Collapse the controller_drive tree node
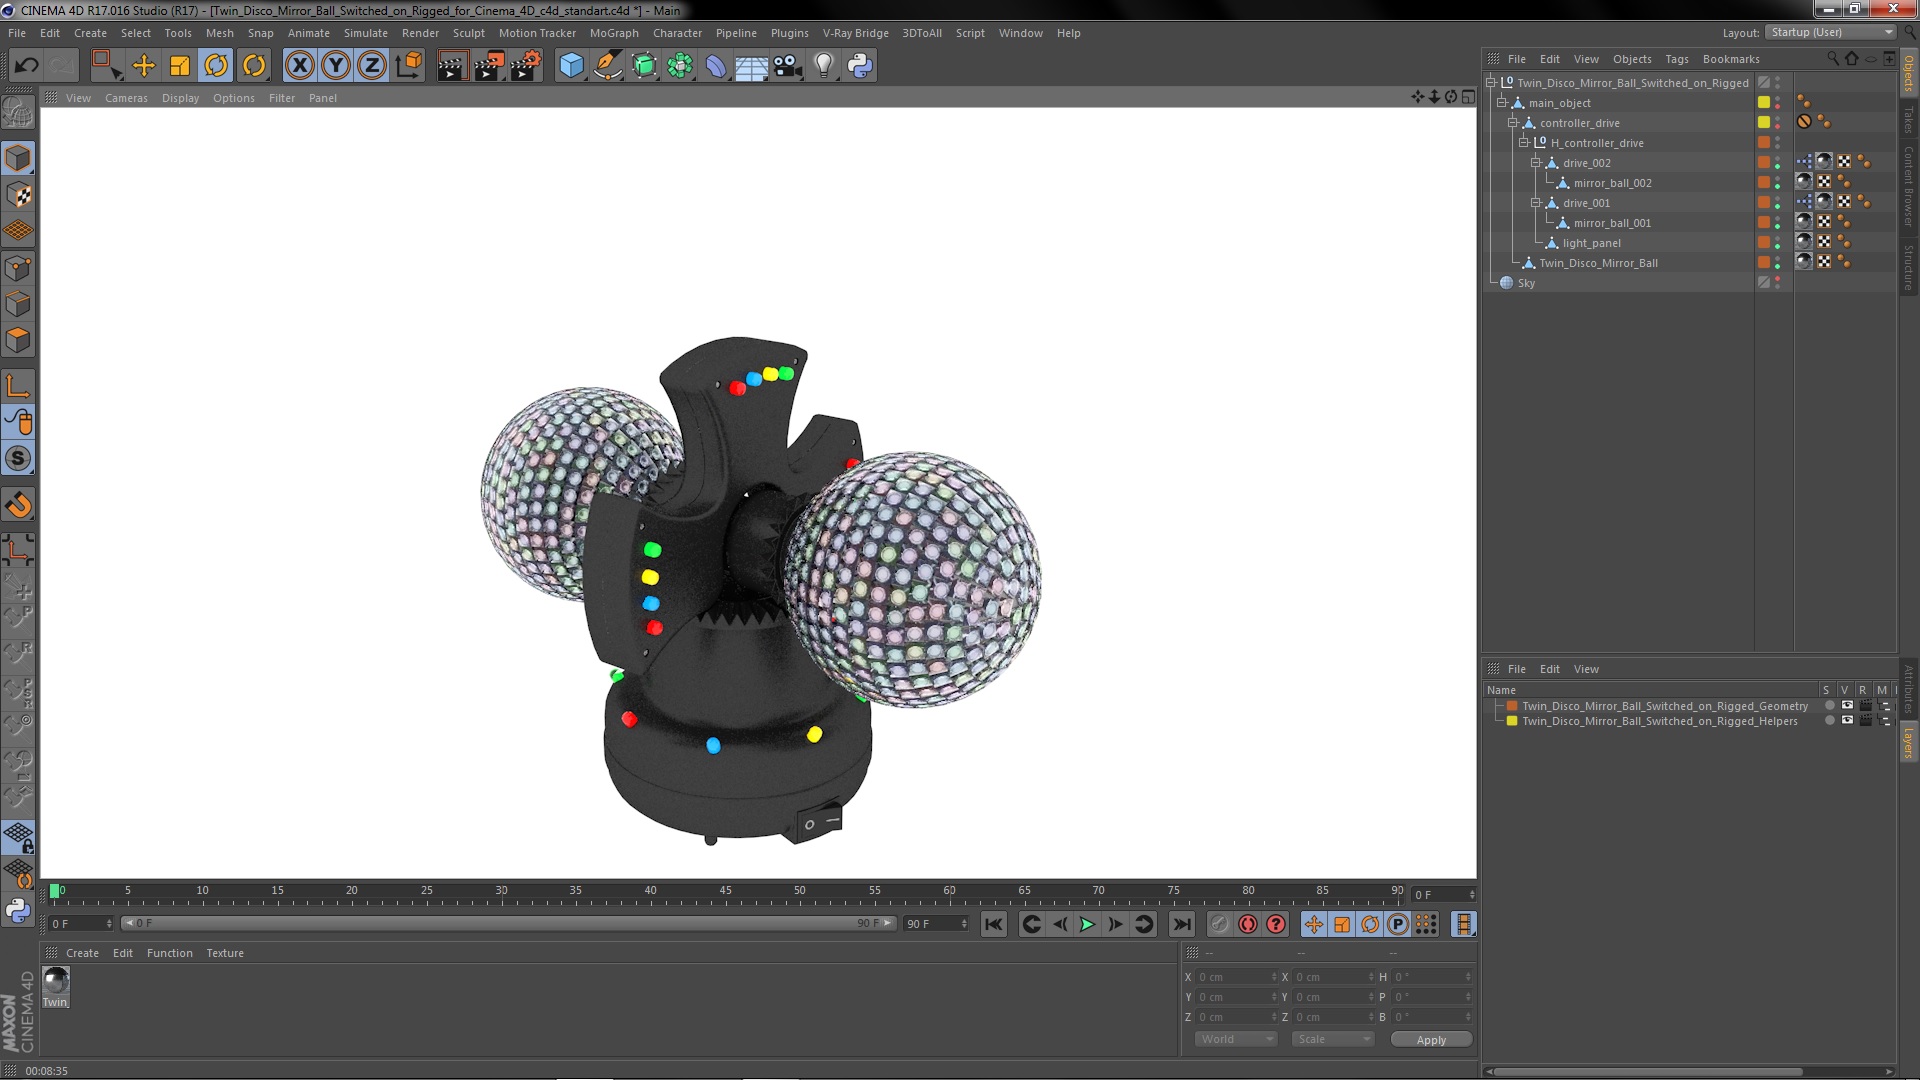This screenshot has height=1080, width=1920. (1513, 123)
